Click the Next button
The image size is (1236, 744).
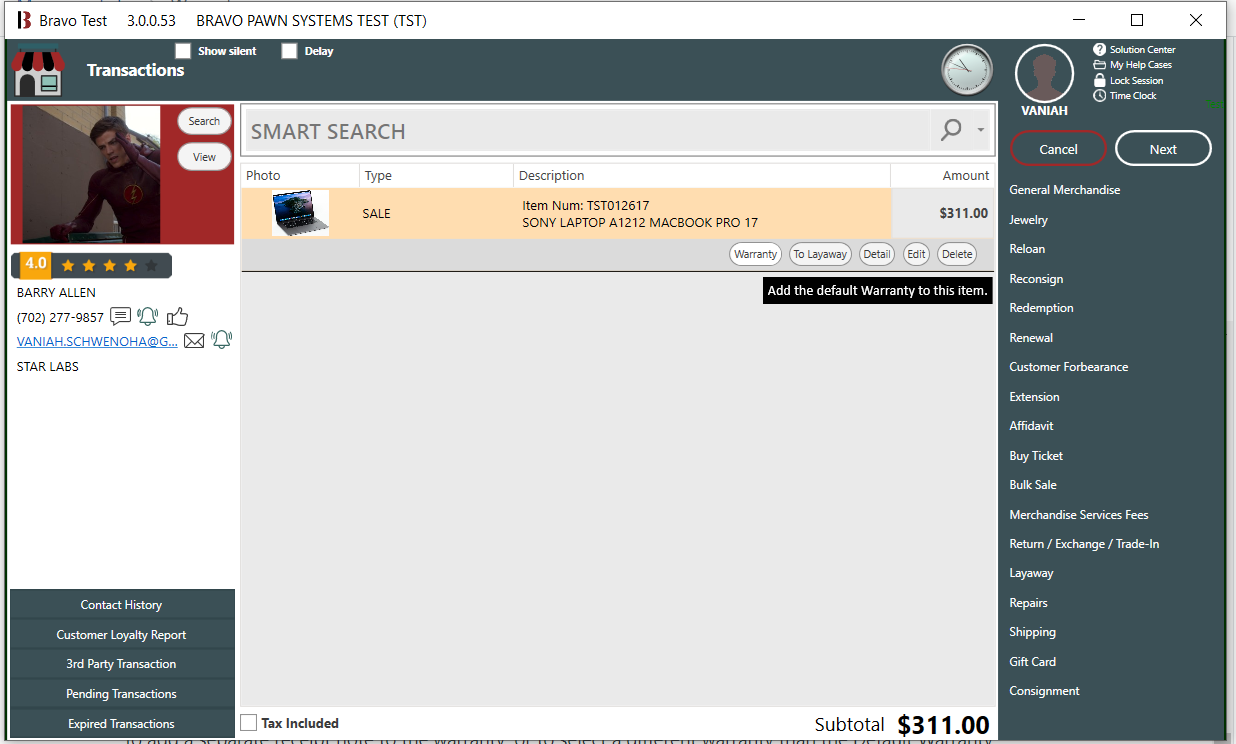[1163, 149]
